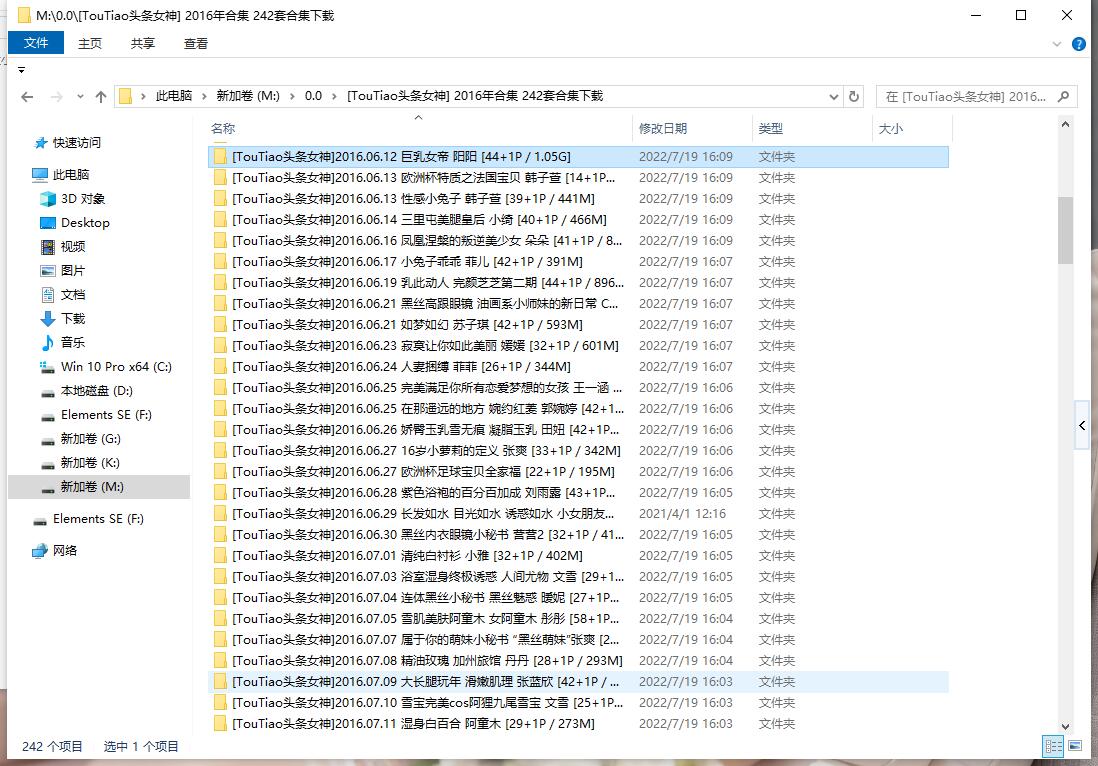Switch to the 共享 ribbon tab
The height and width of the screenshot is (766, 1098).
[x=142, y=43]
